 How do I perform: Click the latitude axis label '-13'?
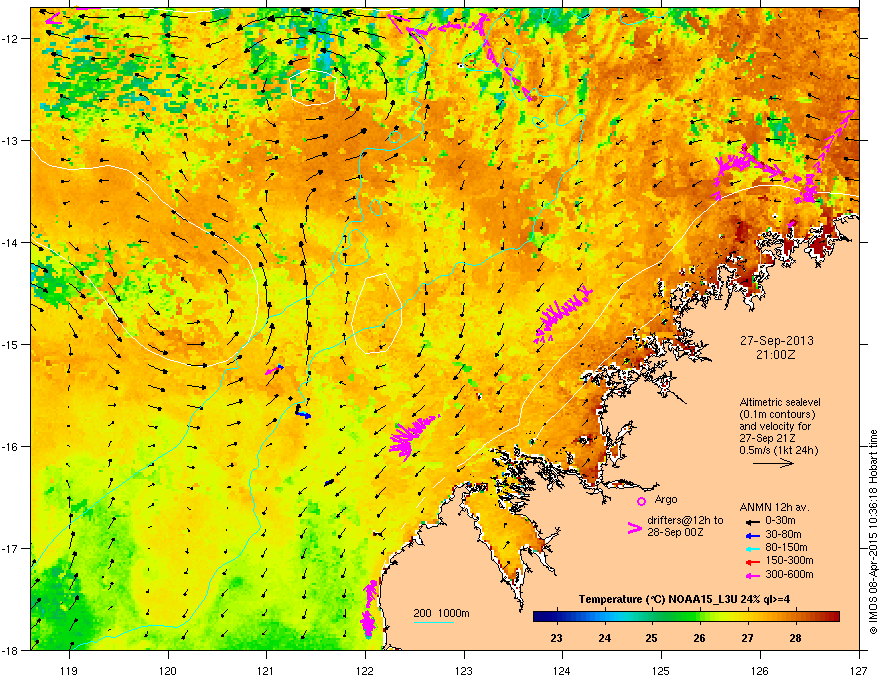click(x=11, y=141)
